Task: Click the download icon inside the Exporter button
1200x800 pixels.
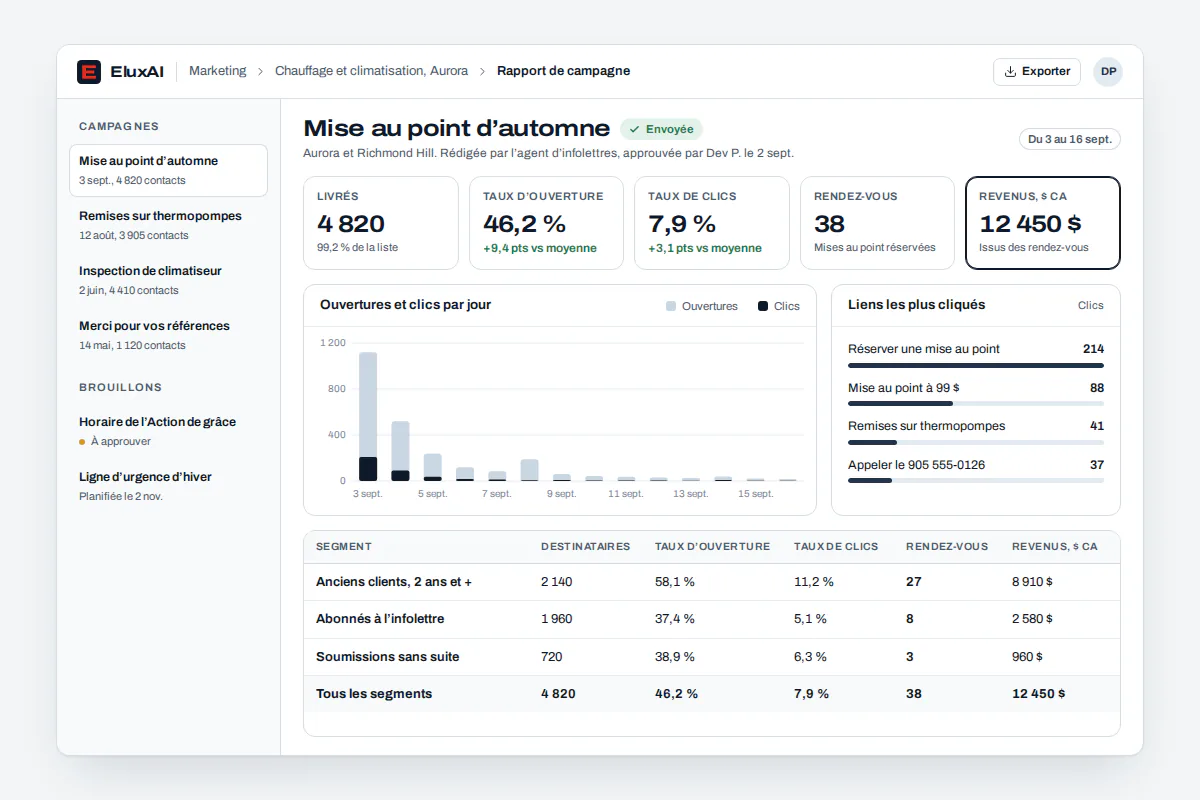Action: coord(1010,72)
